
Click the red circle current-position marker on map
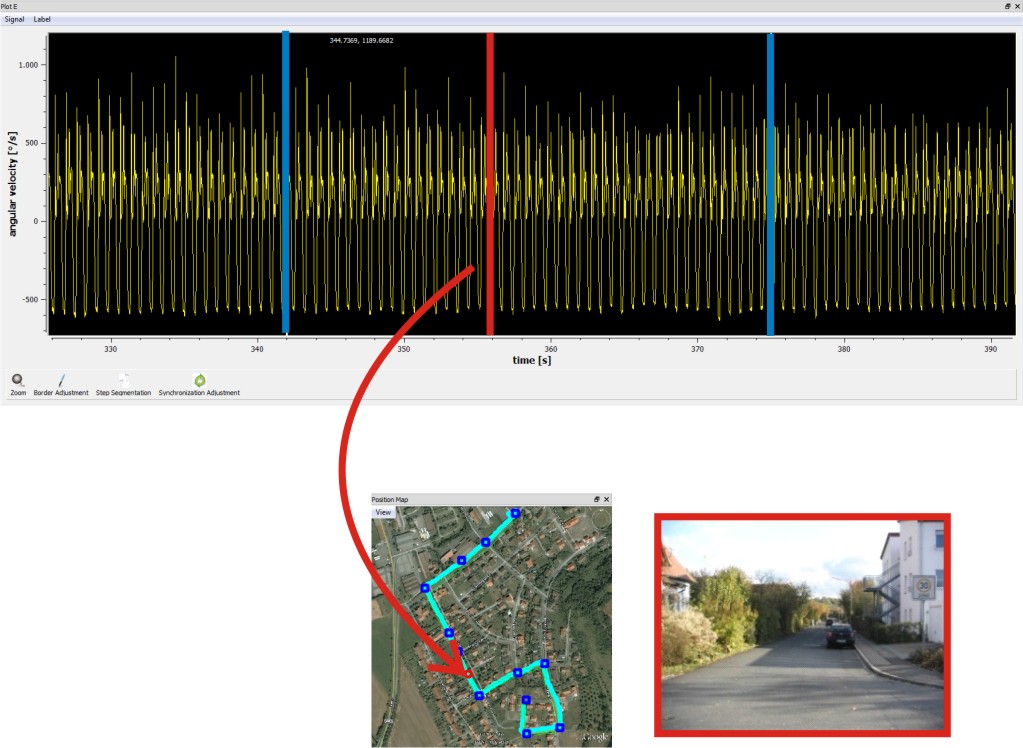coord(467,675)
